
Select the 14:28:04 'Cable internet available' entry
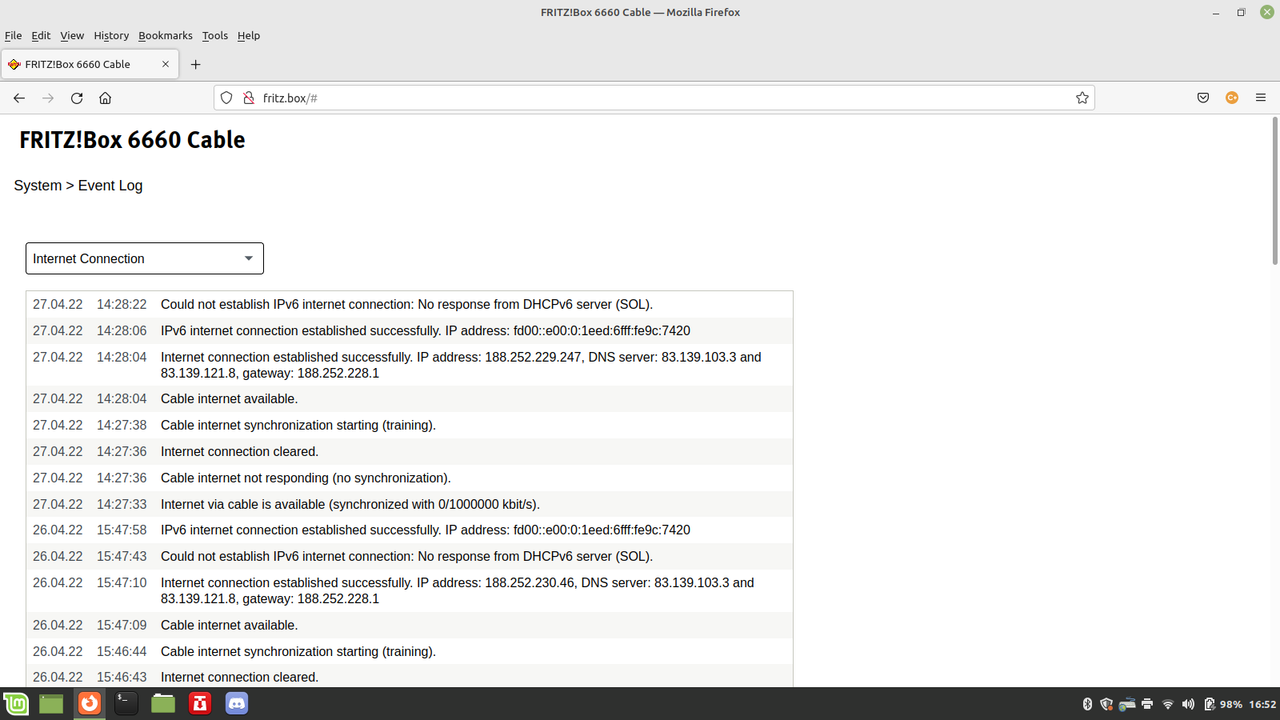[409, 398]
